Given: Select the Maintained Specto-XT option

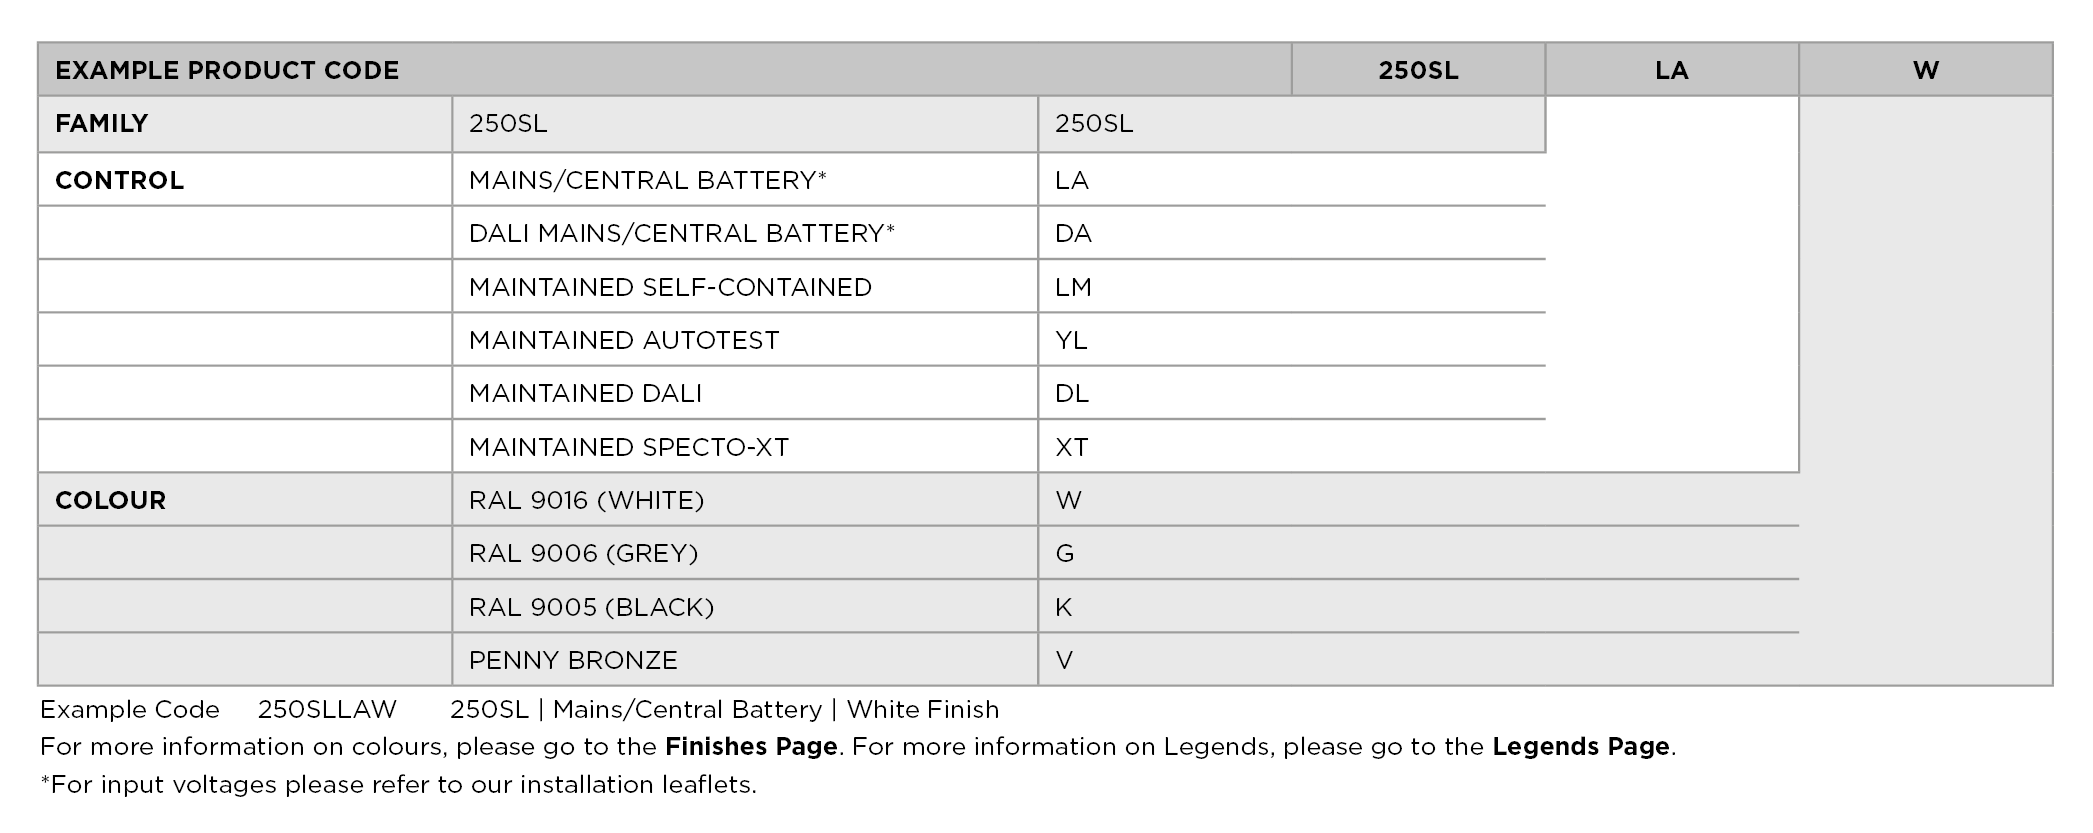Looking at the screenshot, I should [x=629, y=447].
